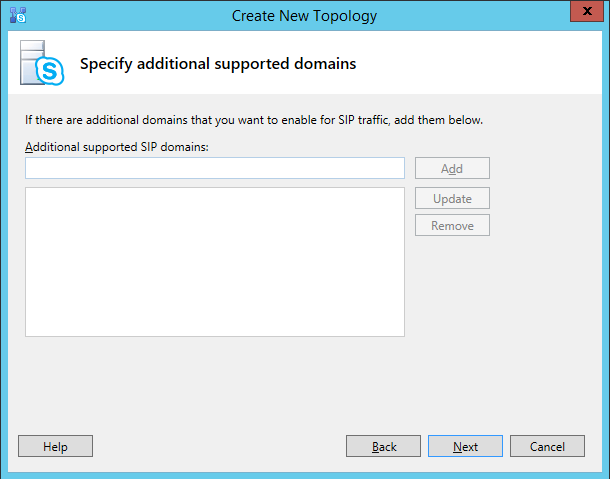Screen dimensions: 610x479
Task: Cancel the topology creation wizard
Action: [x=547, y=446]
